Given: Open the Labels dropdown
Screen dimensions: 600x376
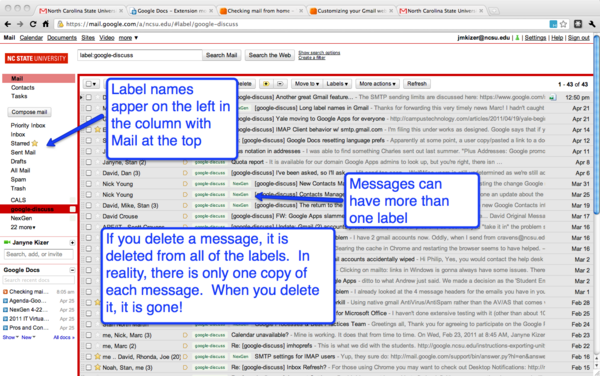Looking at the screenshot, I should pos(337,84).
